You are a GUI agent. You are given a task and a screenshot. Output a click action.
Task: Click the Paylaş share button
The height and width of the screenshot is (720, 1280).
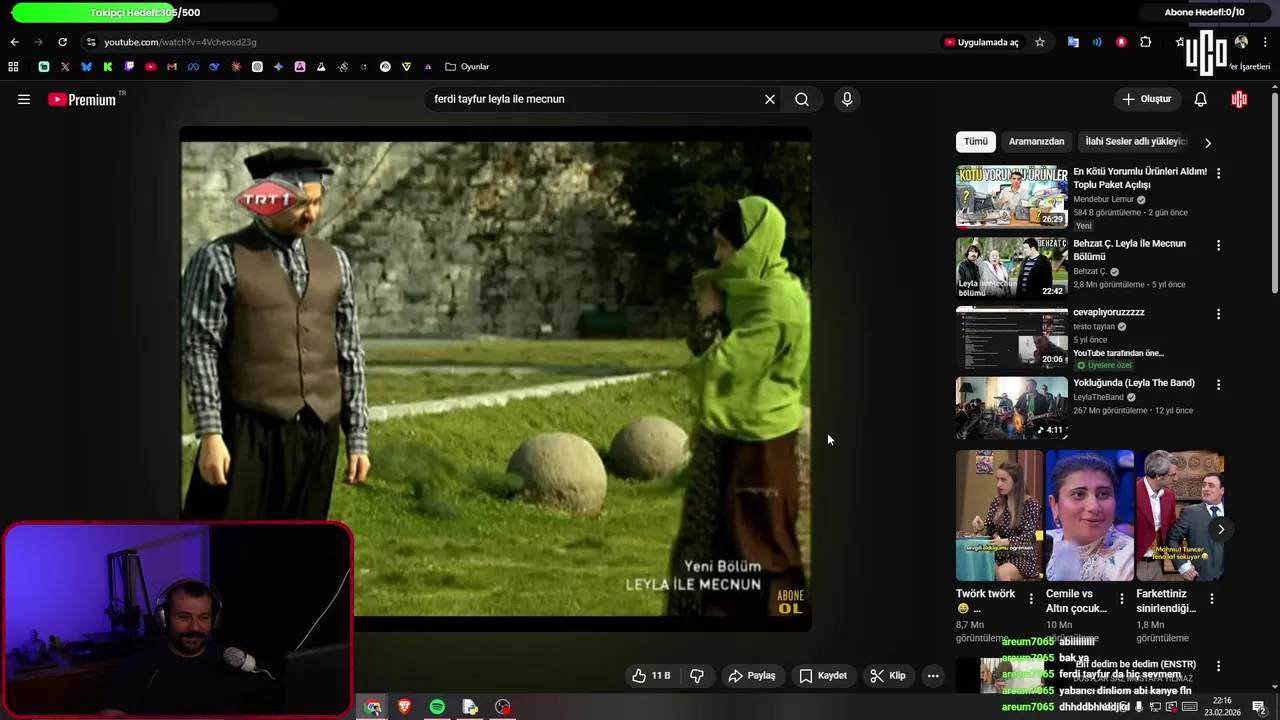(x=752, y=676)
